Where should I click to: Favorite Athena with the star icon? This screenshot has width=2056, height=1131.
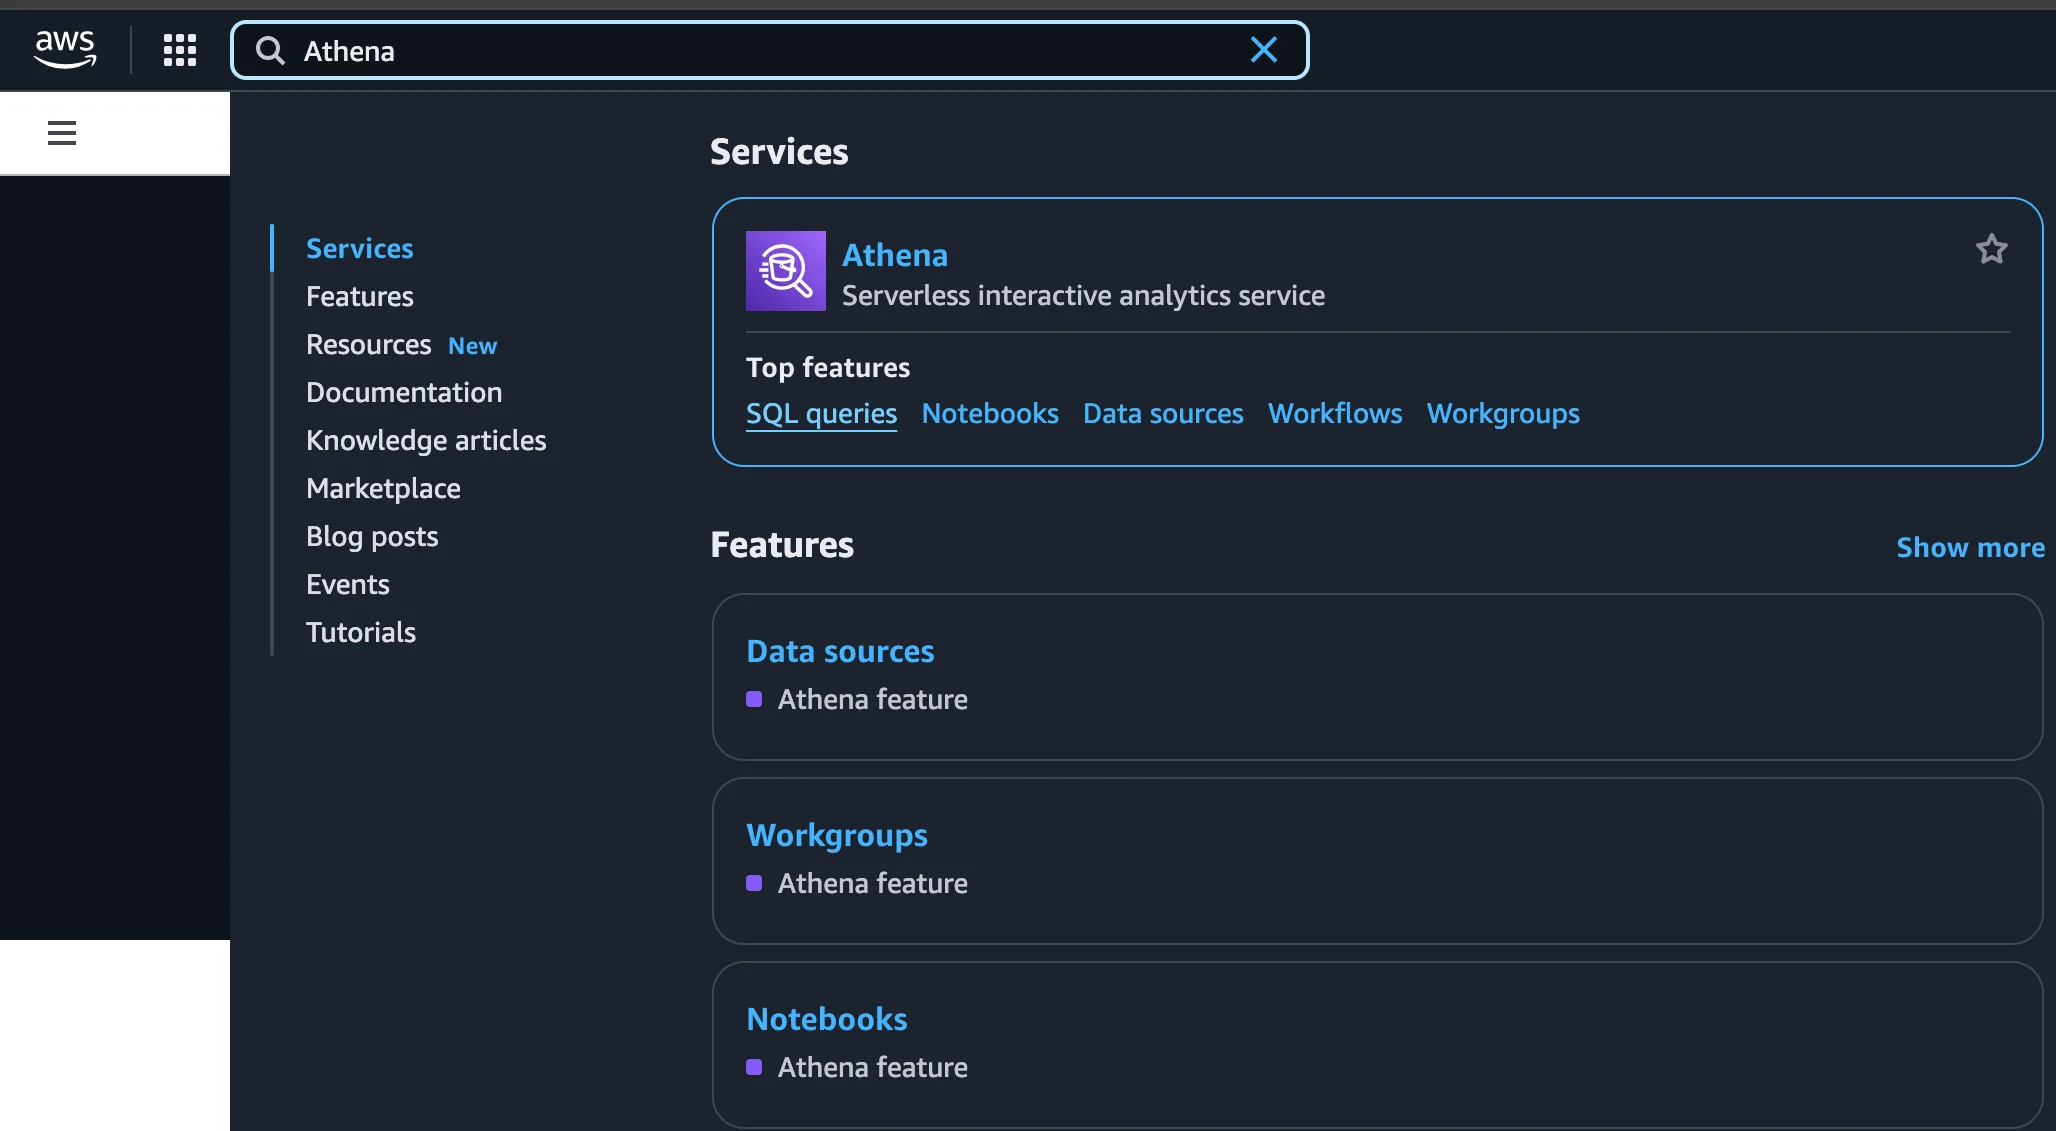click(1991, 249)
